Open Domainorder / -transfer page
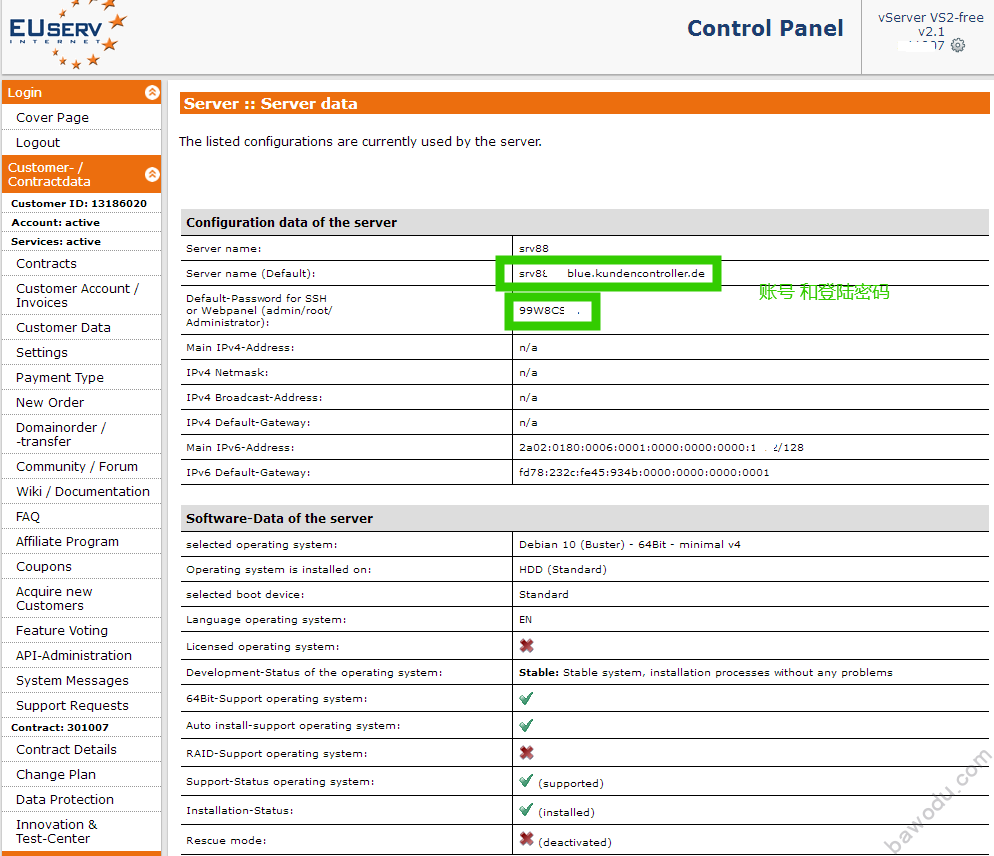The width and height of the screenshot is (994, 856). coord(61,434)
